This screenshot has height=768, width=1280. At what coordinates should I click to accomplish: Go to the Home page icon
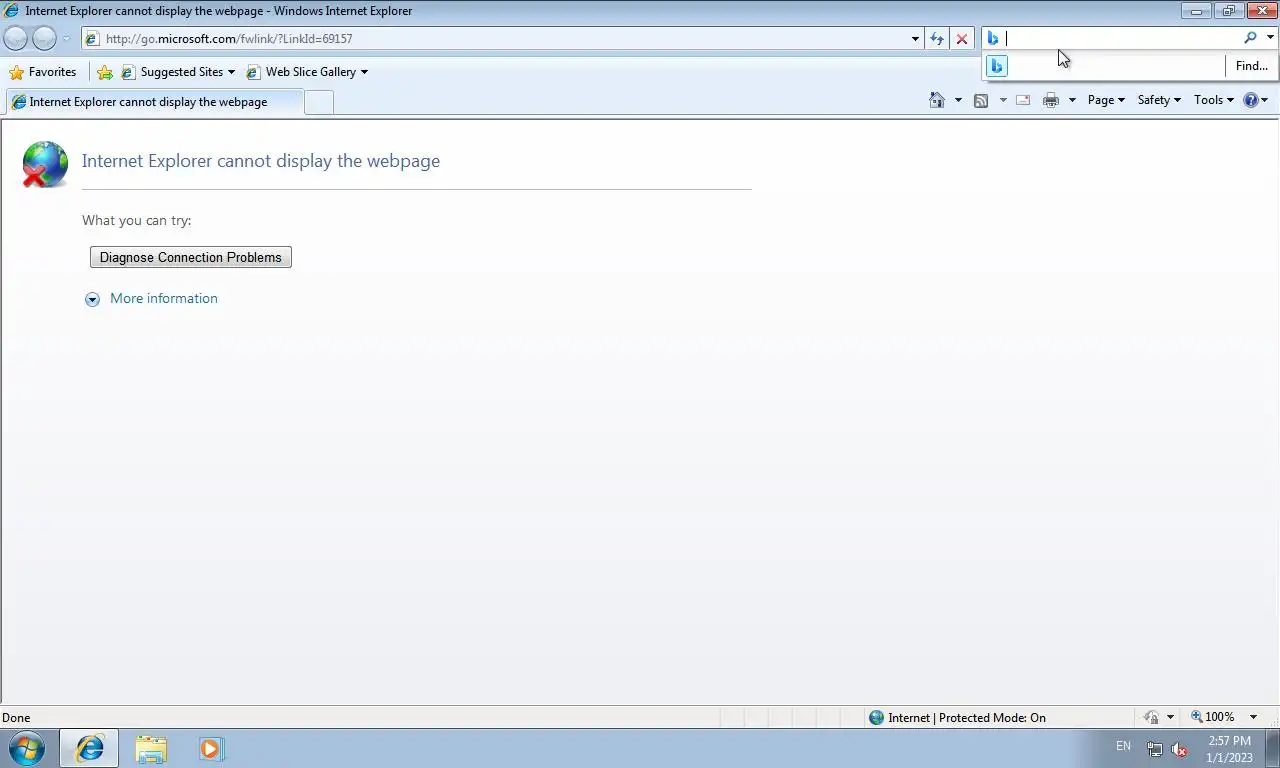(937, 100)
